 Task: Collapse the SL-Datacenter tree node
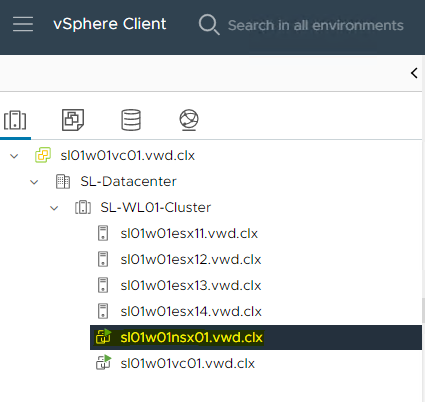[34, 182]
